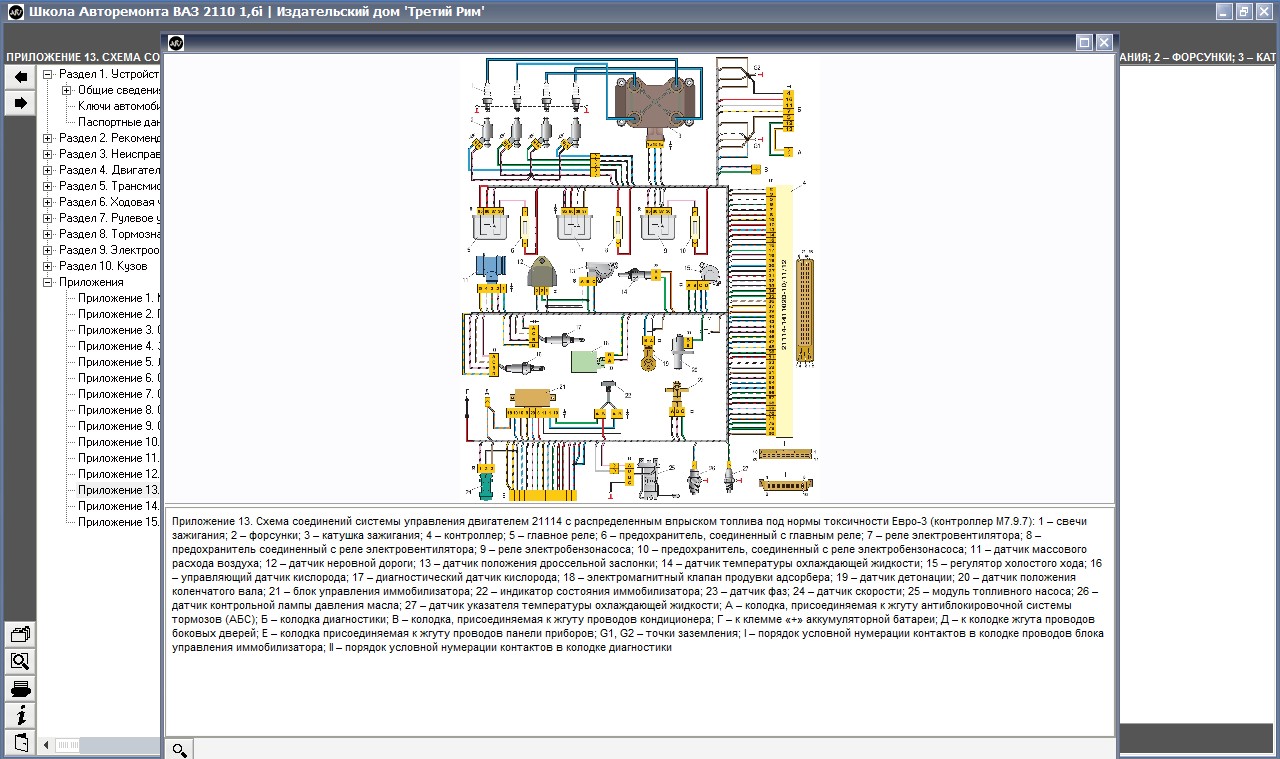The height and width of the screenshot is (759, 1280).
Task: Open the info 'i' icon
Action: pyautogui.click(x=20, y=716)
